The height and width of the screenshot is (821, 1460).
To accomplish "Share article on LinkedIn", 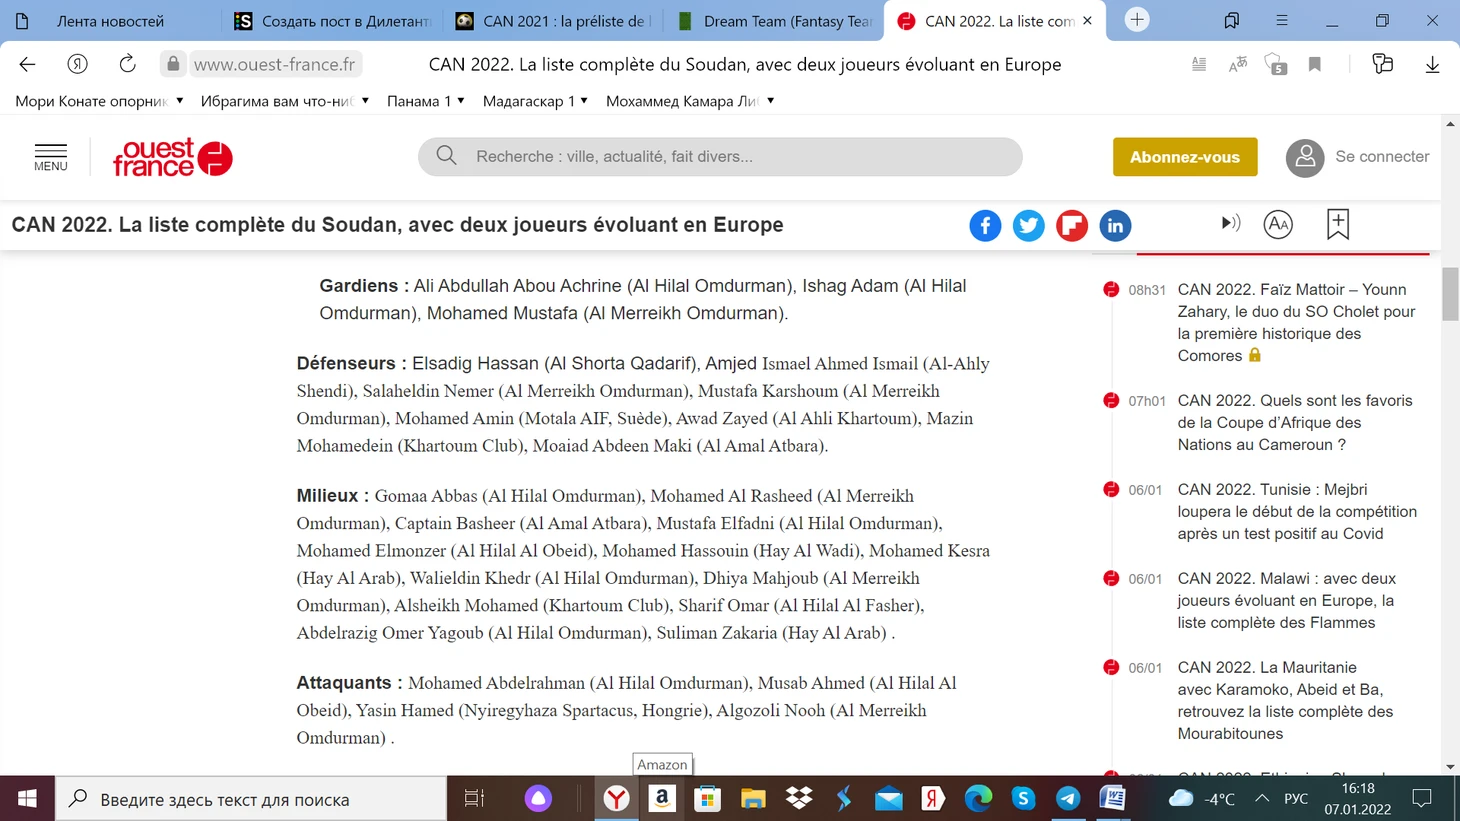I will tap(1114, 226).
